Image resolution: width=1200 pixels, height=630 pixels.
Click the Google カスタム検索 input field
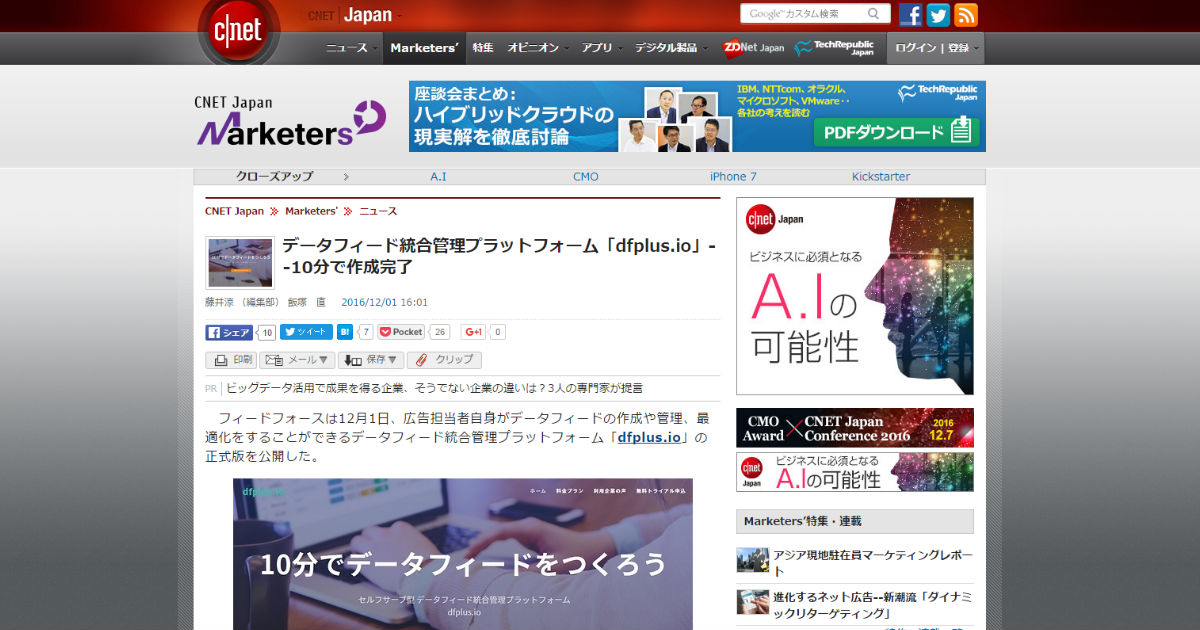(803, 14)
